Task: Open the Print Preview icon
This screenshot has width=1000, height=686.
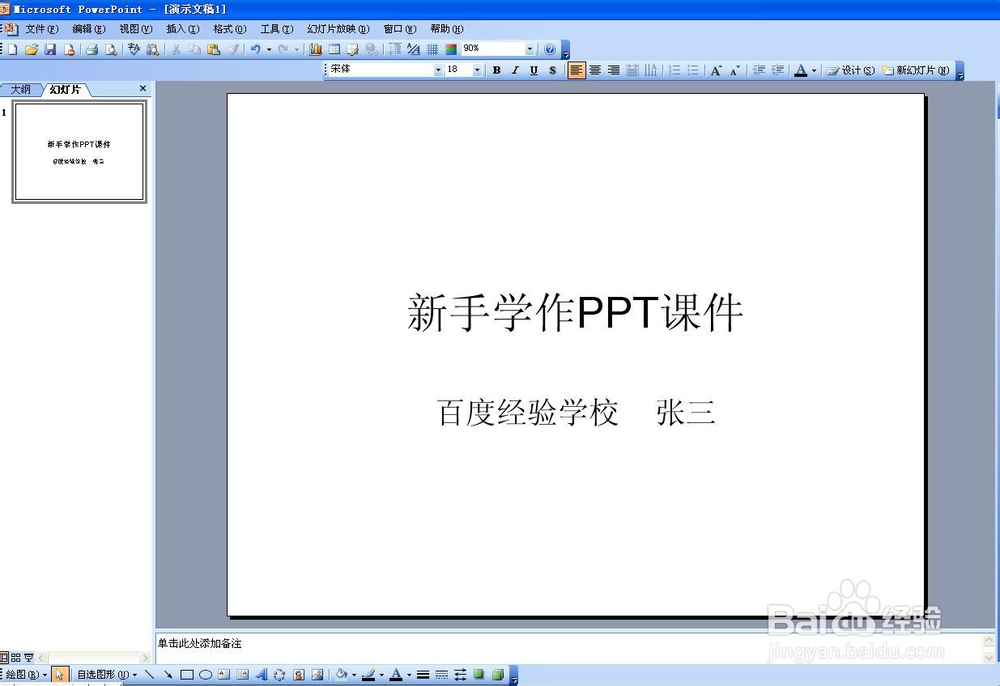Action: click(x=109, y=48)
